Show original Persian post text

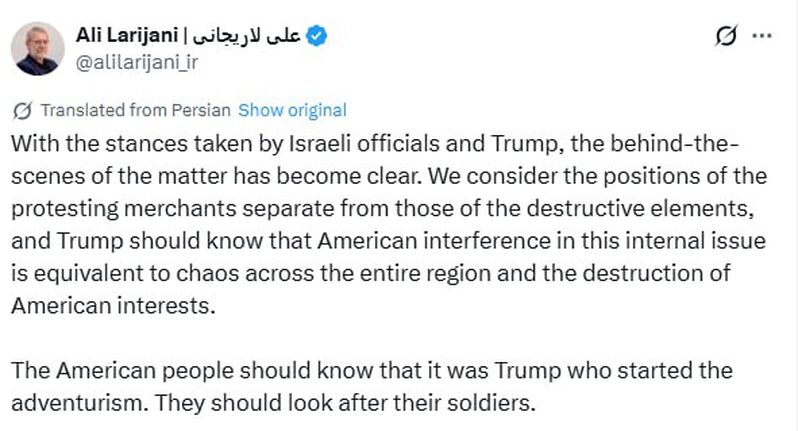point(293,110)
